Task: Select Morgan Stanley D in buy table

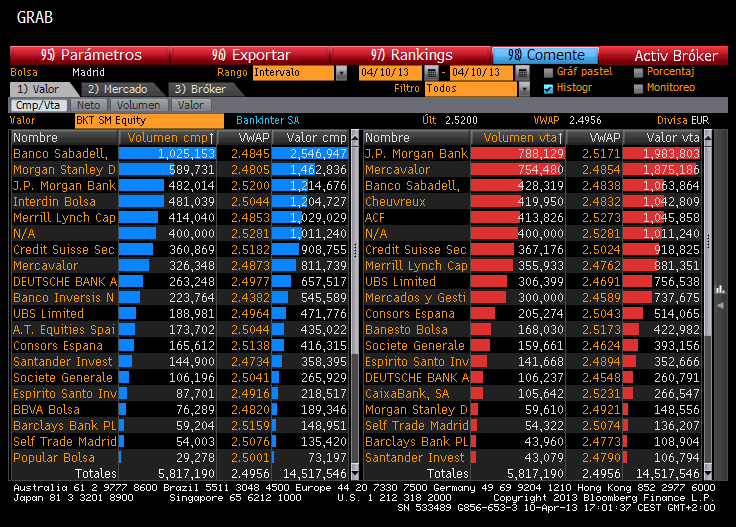Action: [x=180, y=170]
